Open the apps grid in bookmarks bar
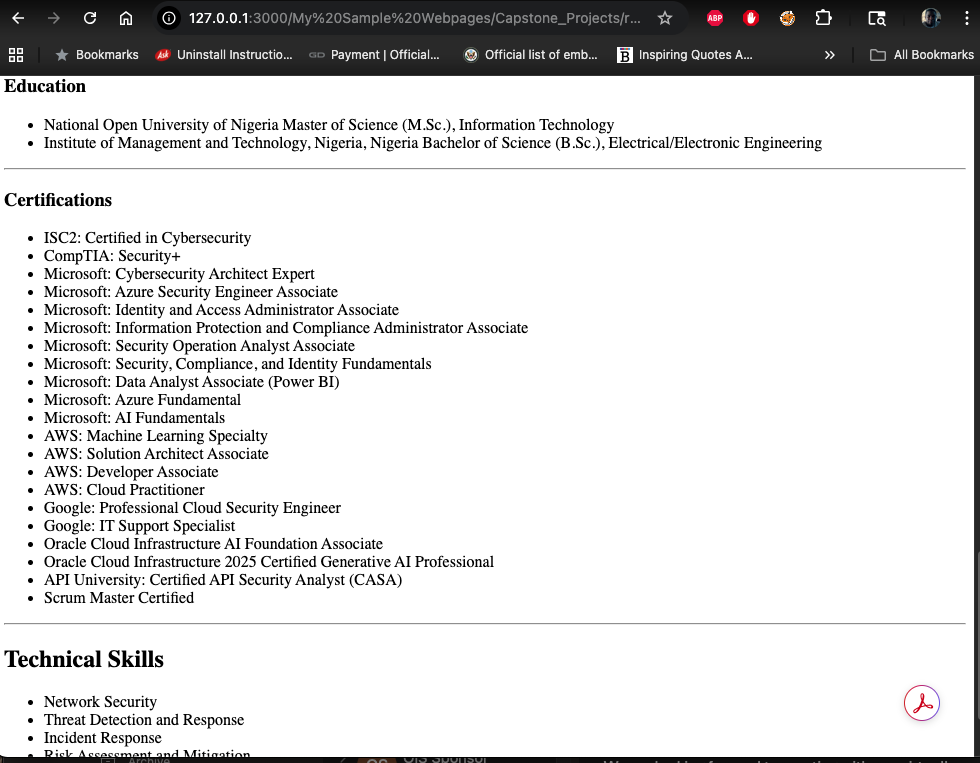 pyautogui.click(x=16, y=55)
